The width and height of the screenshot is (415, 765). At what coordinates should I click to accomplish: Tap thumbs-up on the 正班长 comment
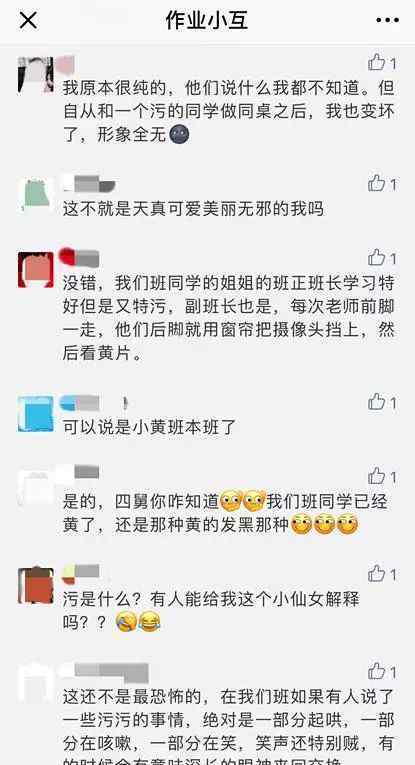[382, 257]
